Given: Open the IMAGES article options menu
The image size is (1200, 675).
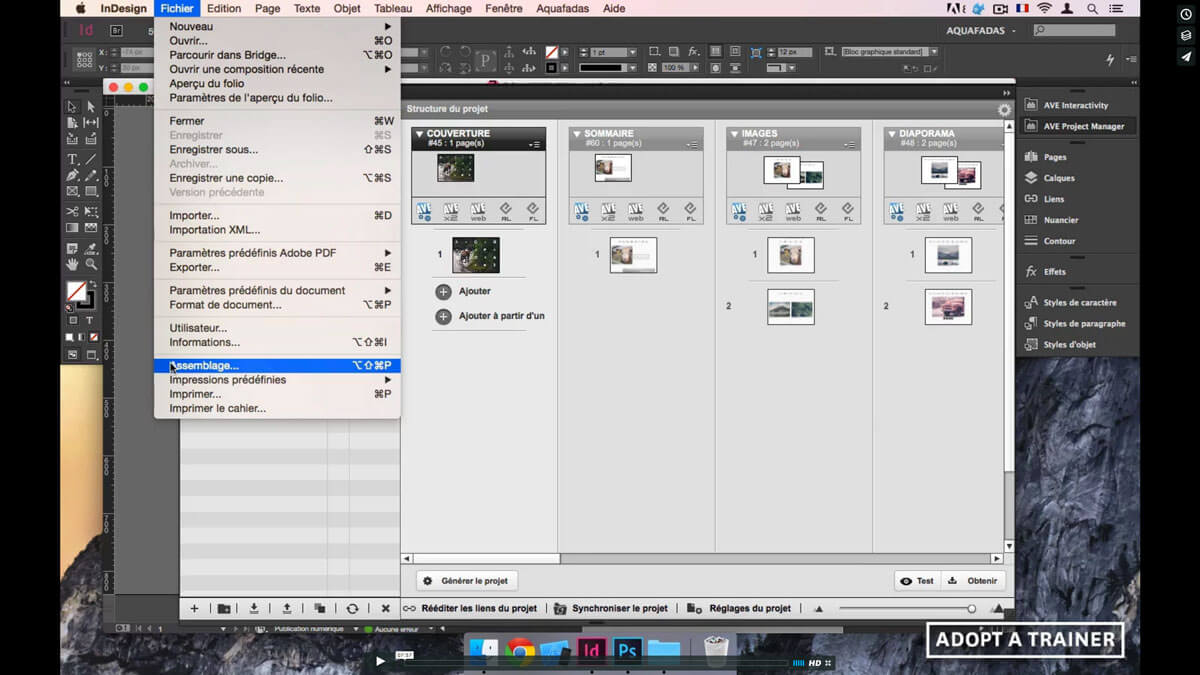Looking at the screenshot, I should (x=848, y=145).
